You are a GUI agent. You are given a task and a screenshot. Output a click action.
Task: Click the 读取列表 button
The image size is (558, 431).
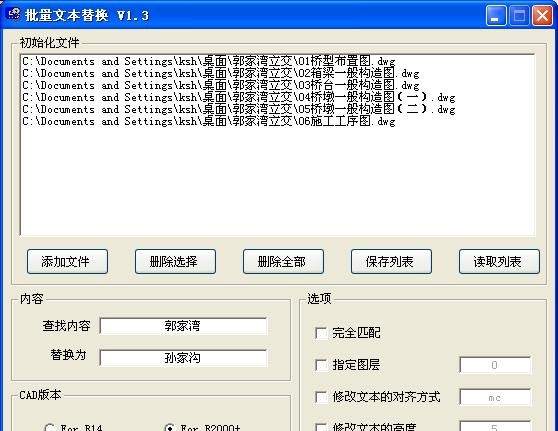499,262
